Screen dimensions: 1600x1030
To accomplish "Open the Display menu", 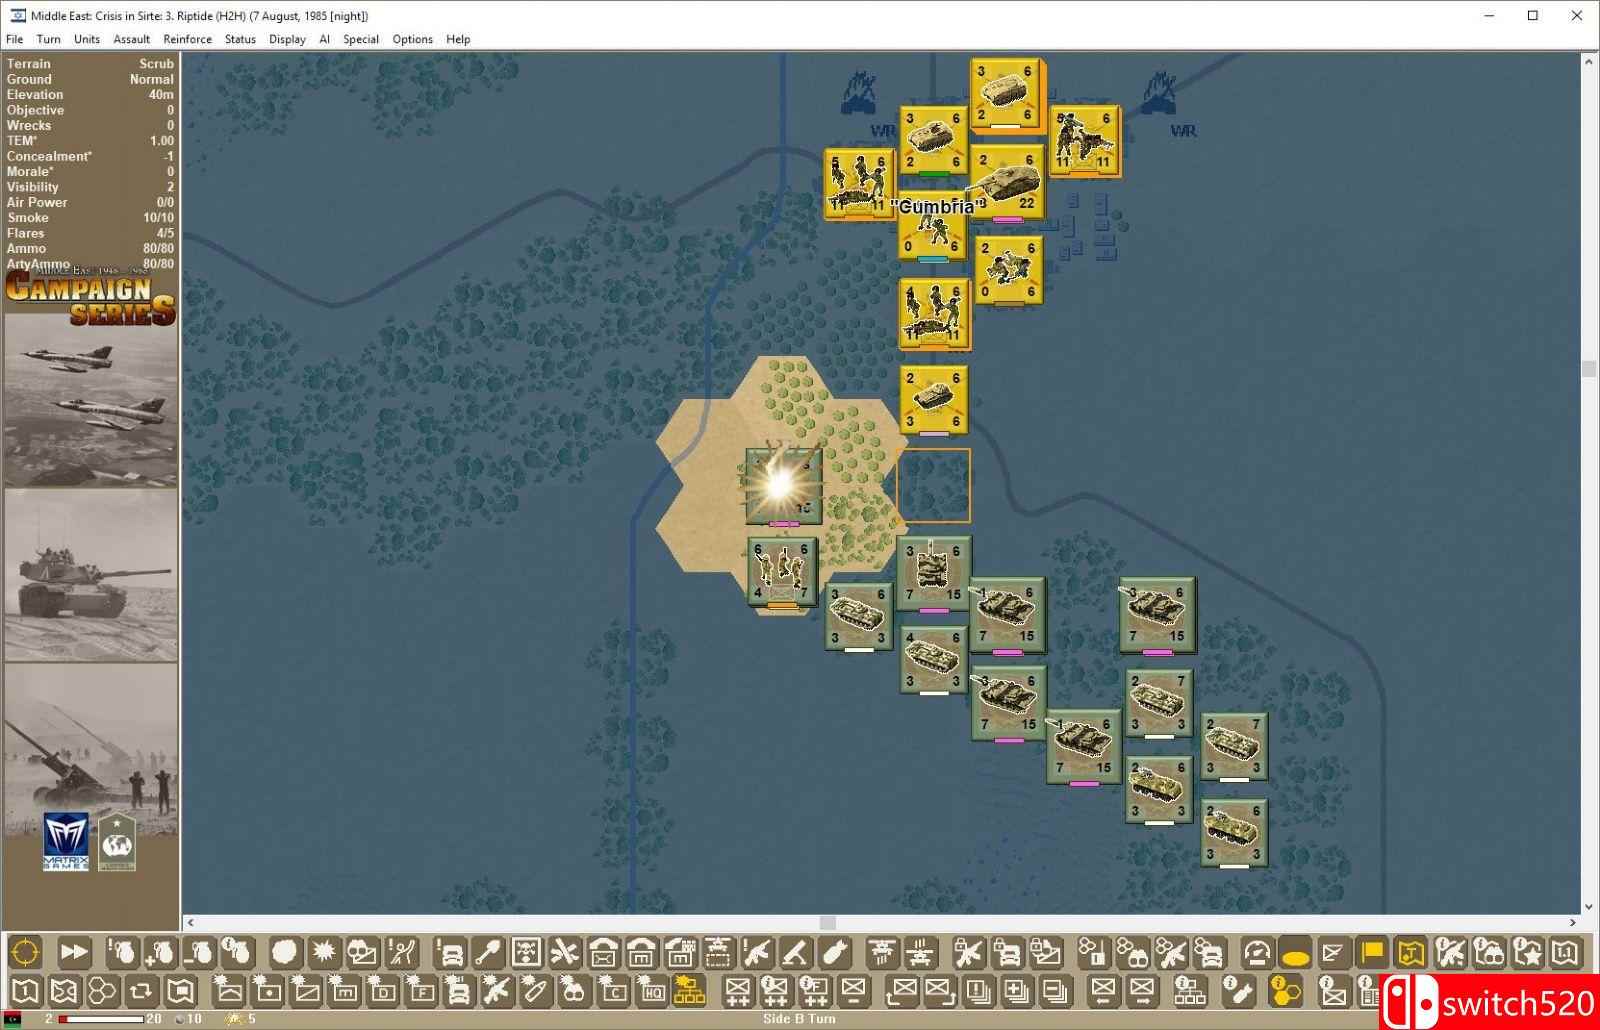I will (x=287, y=39).
